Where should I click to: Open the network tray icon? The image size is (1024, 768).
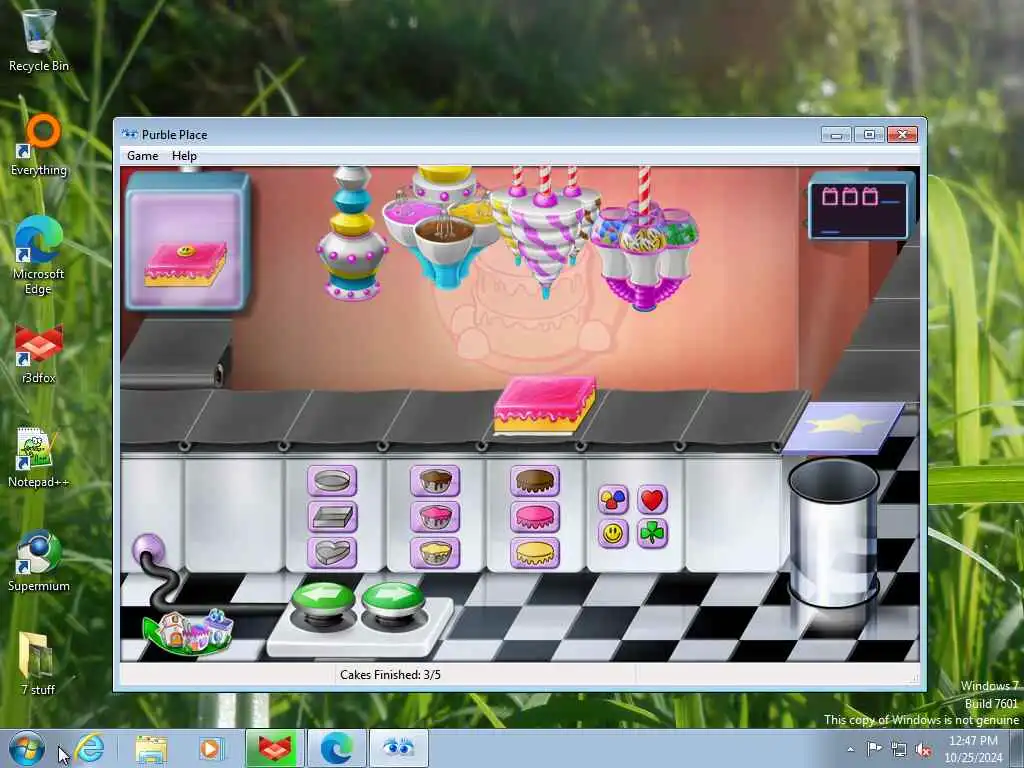coord(899,749)
